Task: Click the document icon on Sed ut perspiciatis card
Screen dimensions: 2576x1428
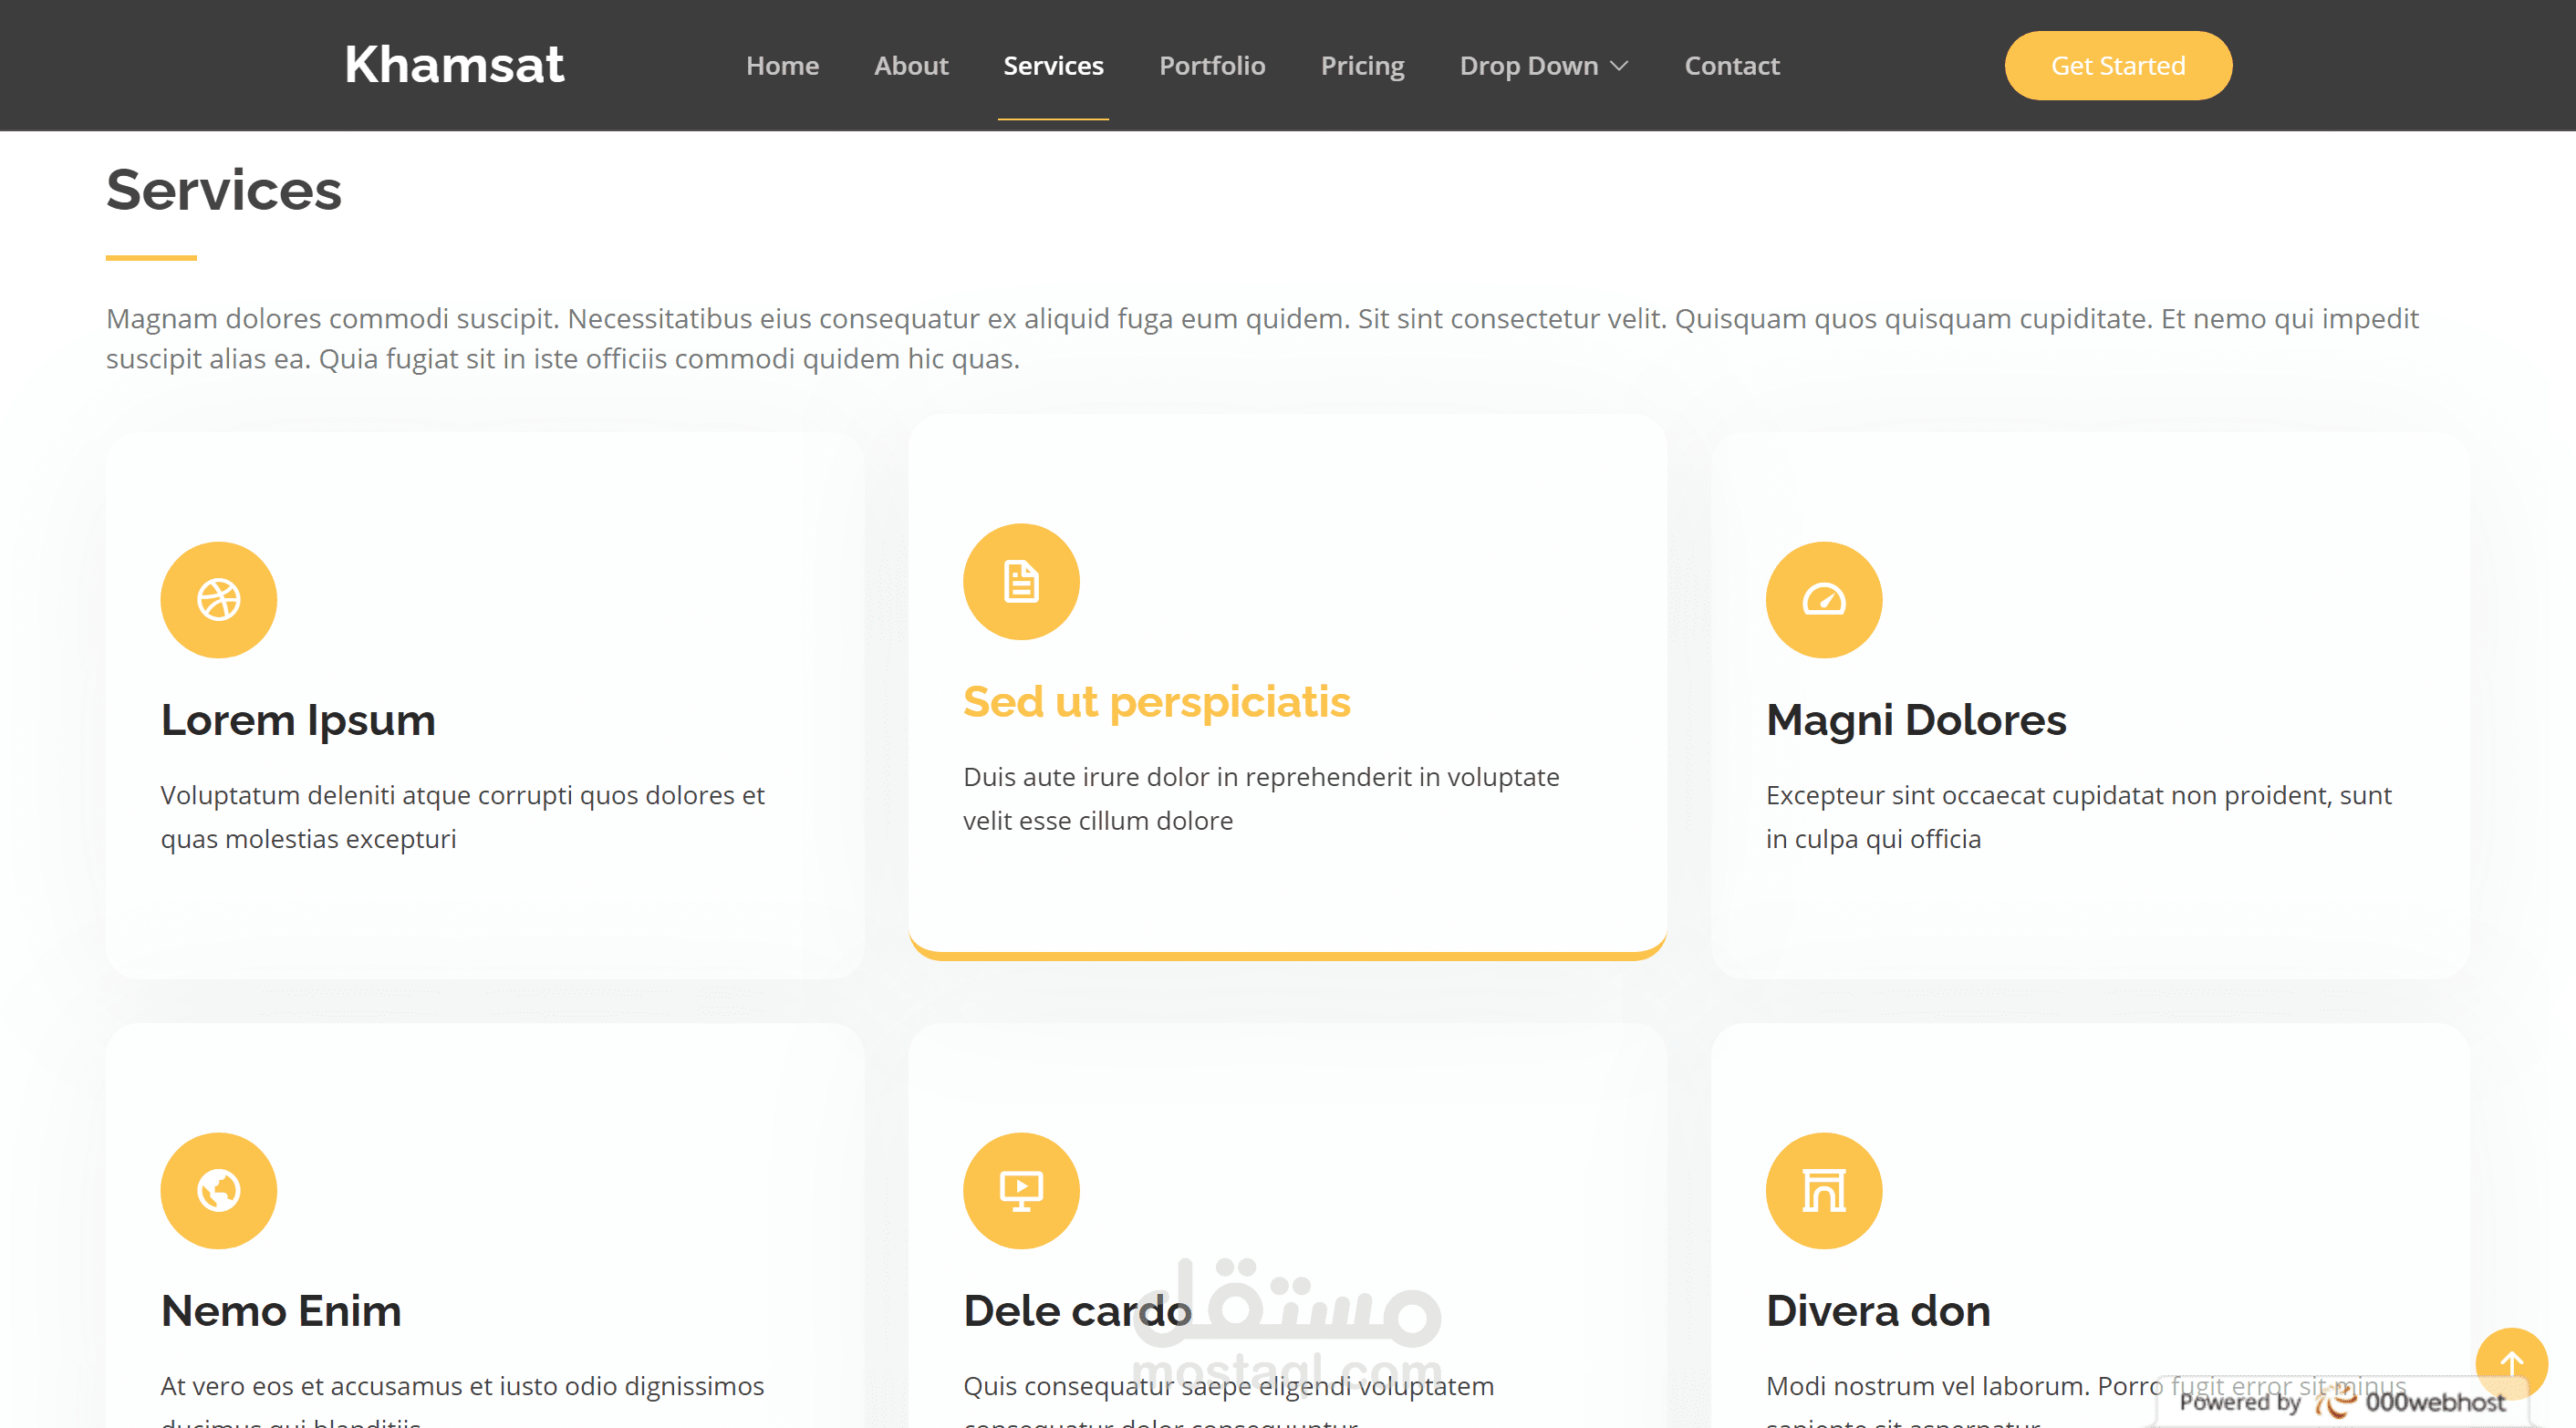Action: pos(1021,582)
